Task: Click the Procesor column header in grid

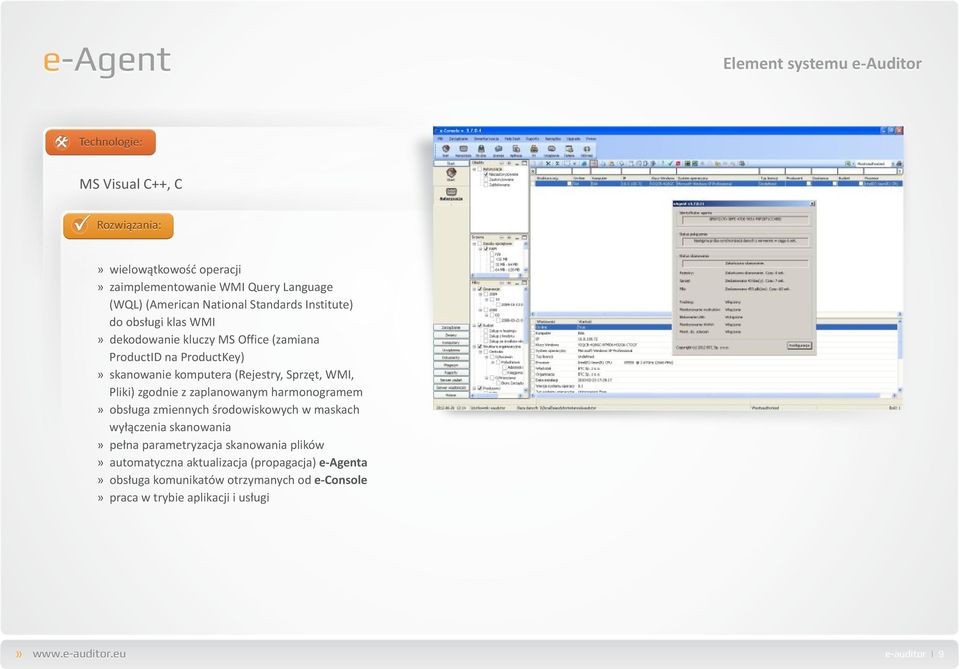Action: (x=882, y=178)
